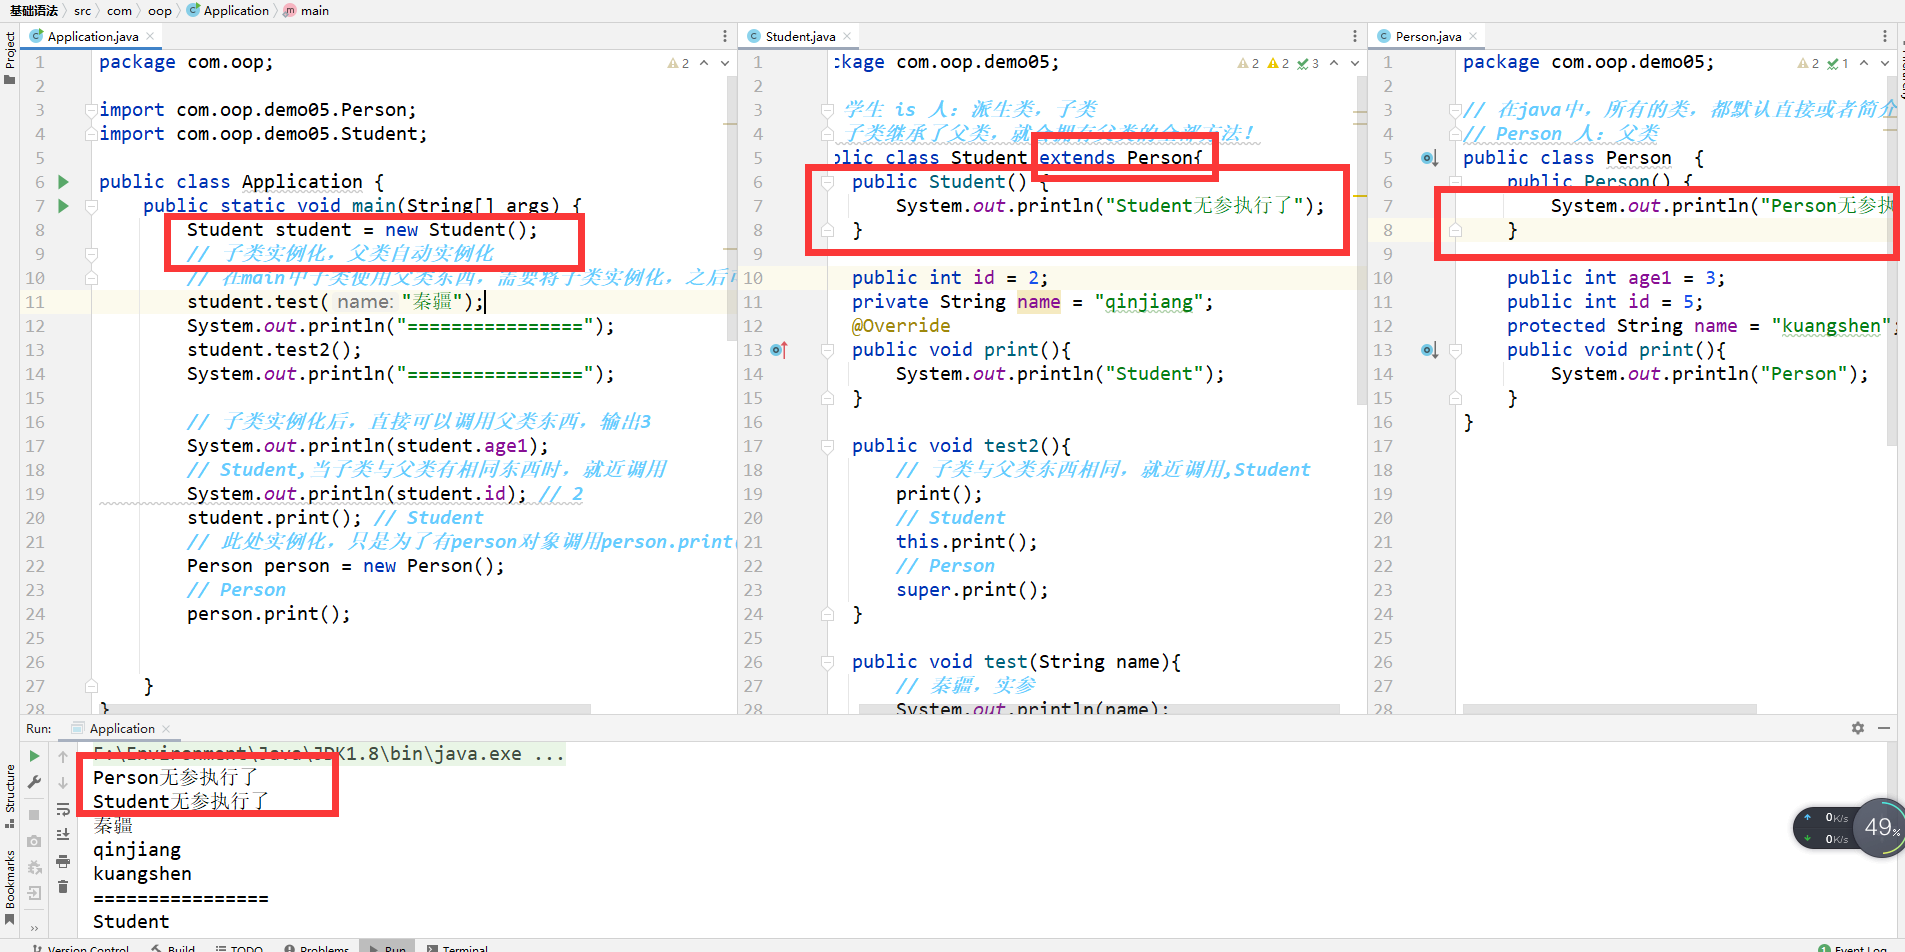Go to next highlighted problem in Person.java
Screen dimensions: 1905x952
1885,63
